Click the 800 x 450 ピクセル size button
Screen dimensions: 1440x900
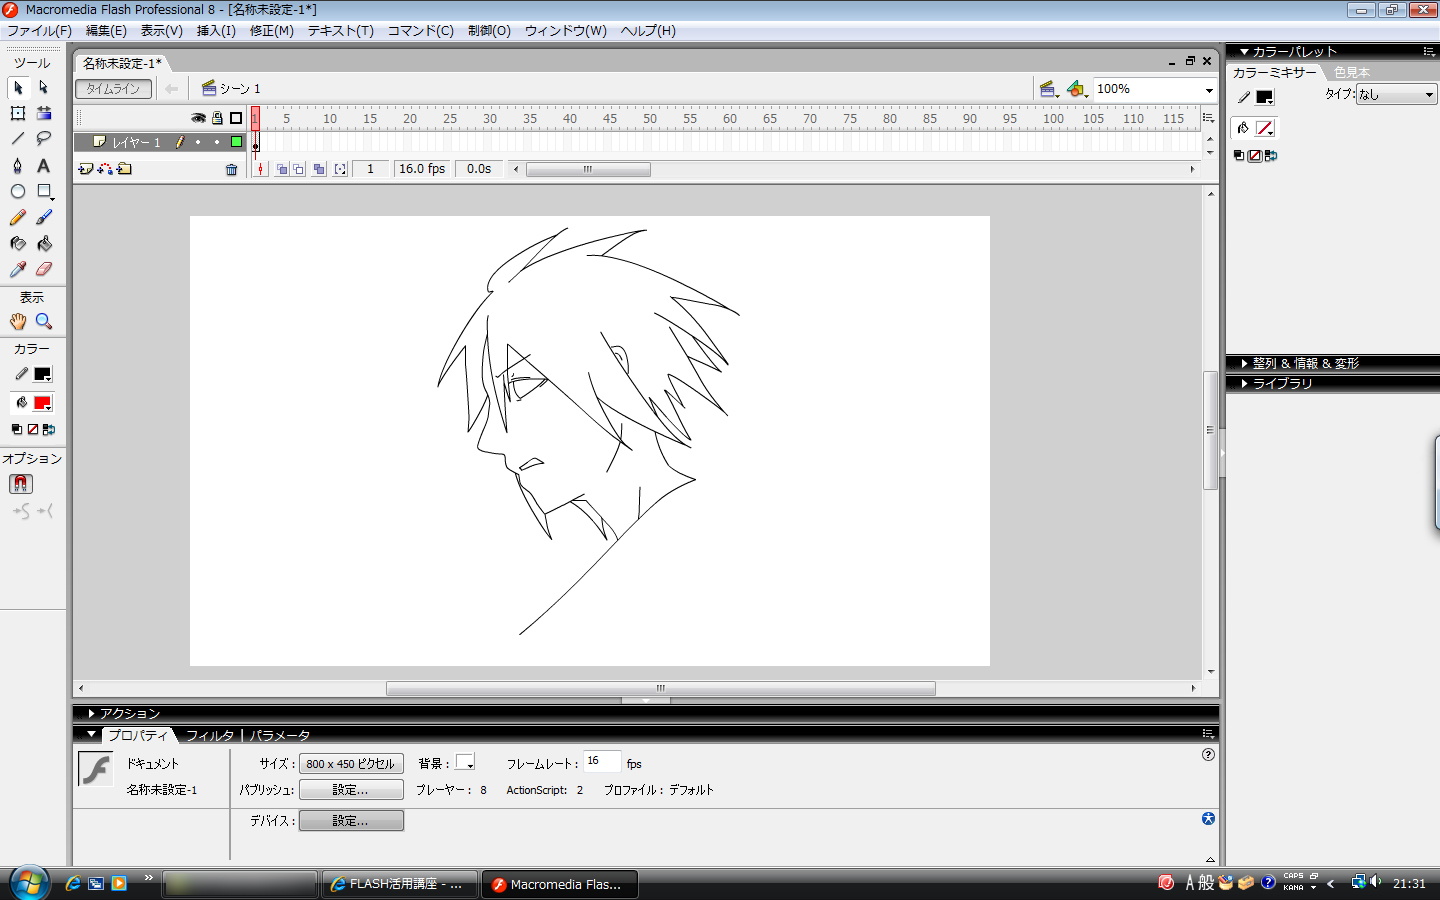[x=351, y=764]
